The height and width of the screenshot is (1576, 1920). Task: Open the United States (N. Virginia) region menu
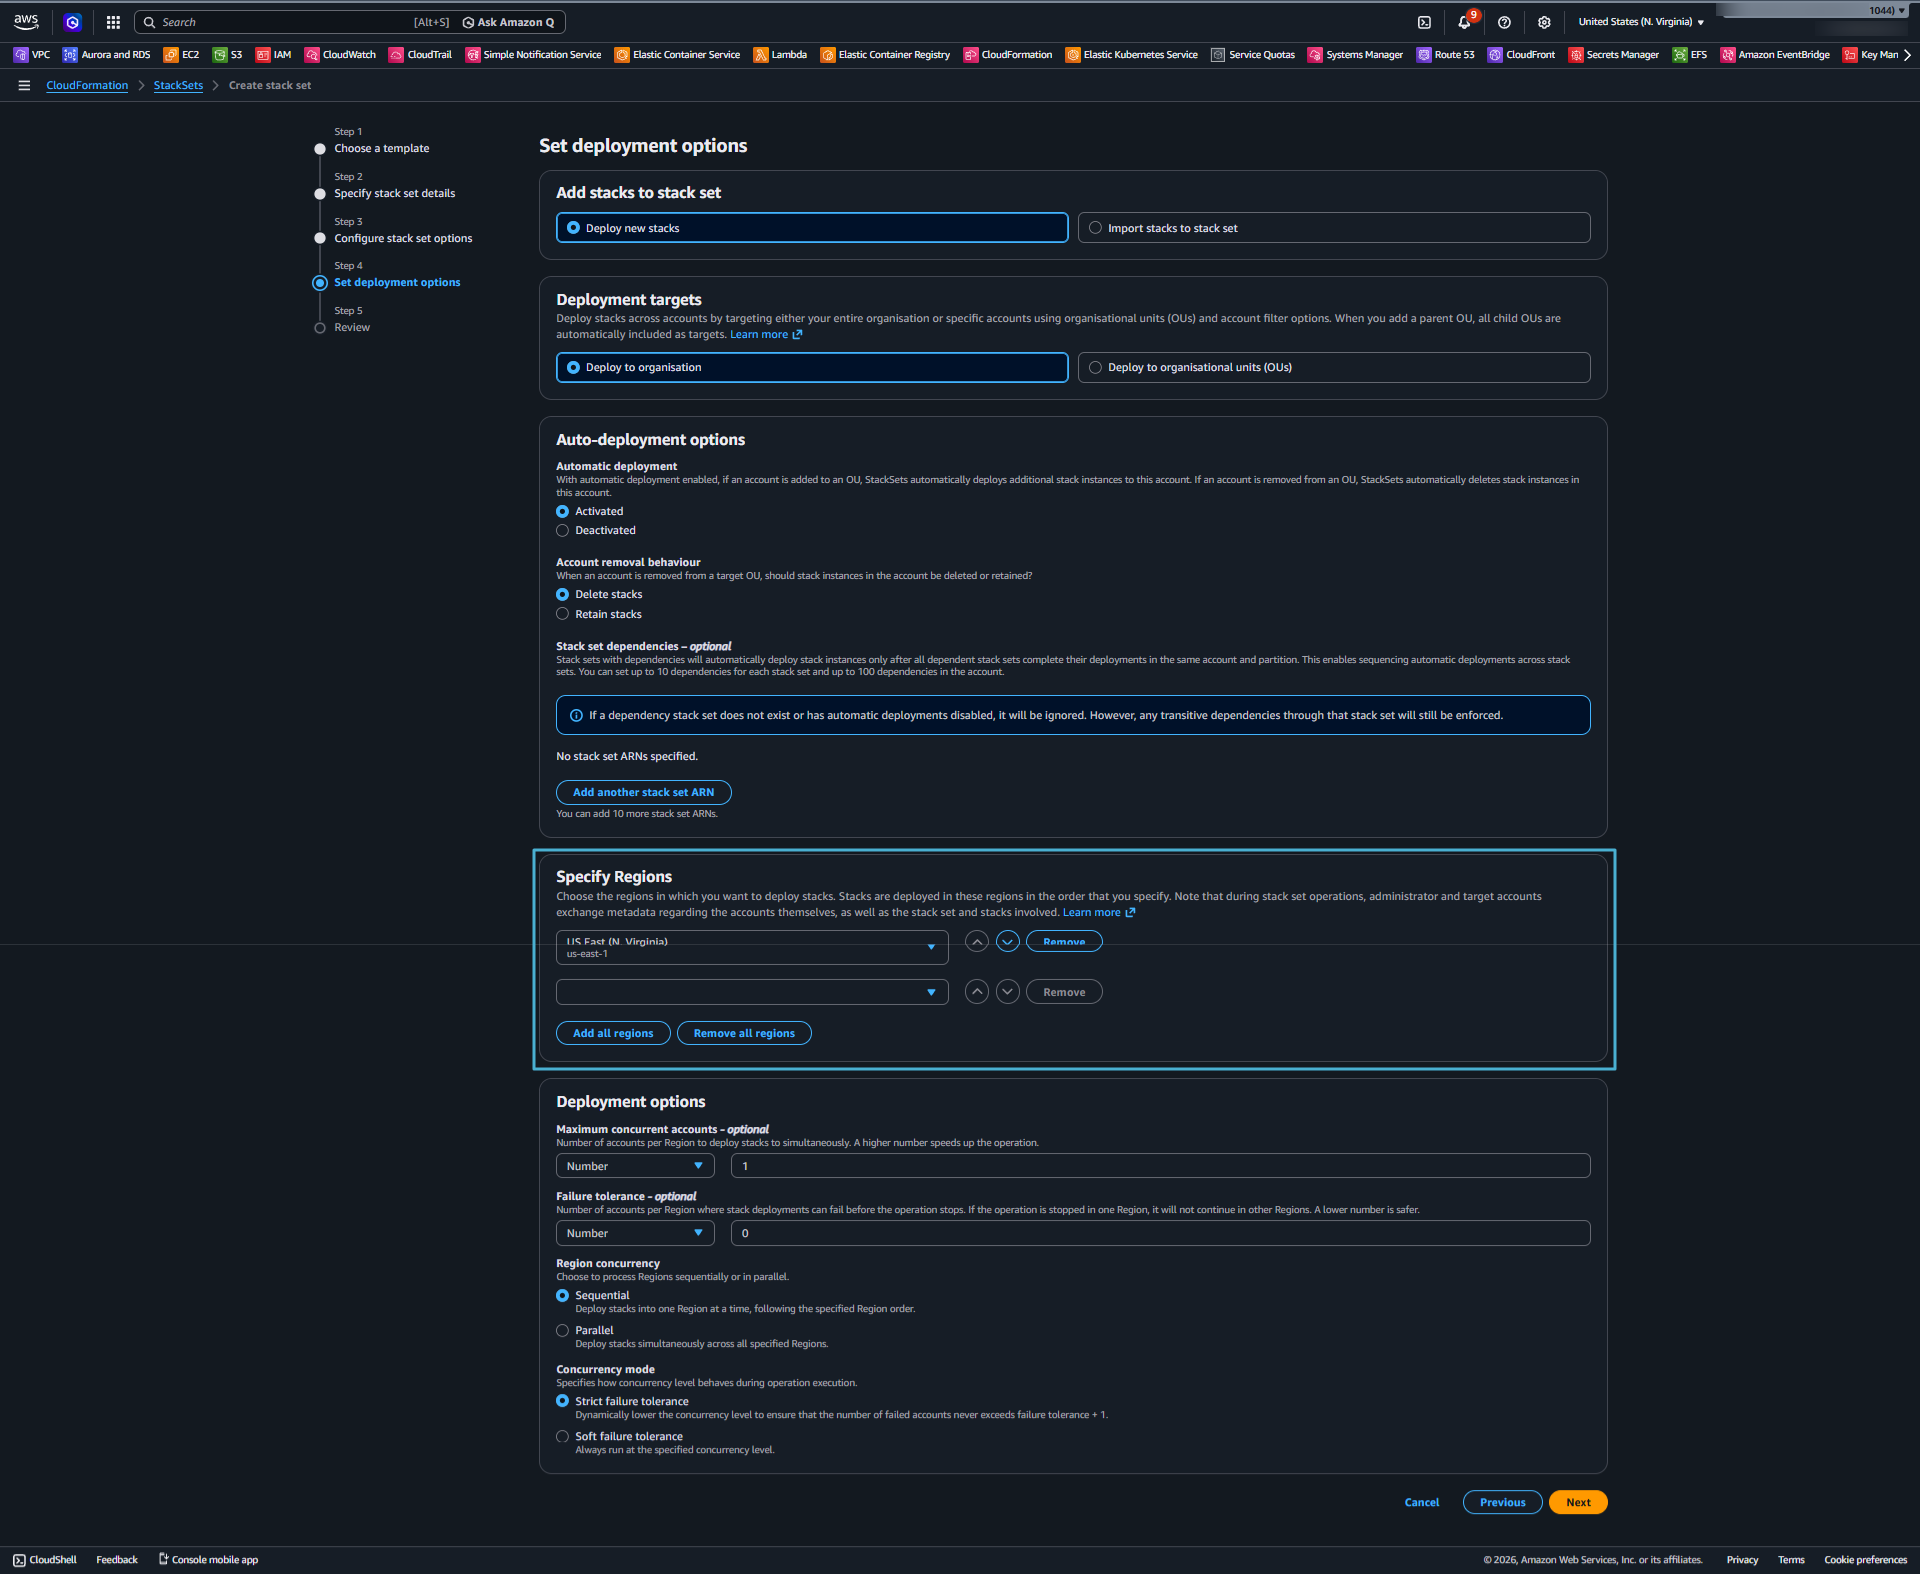pos(1638,21)
